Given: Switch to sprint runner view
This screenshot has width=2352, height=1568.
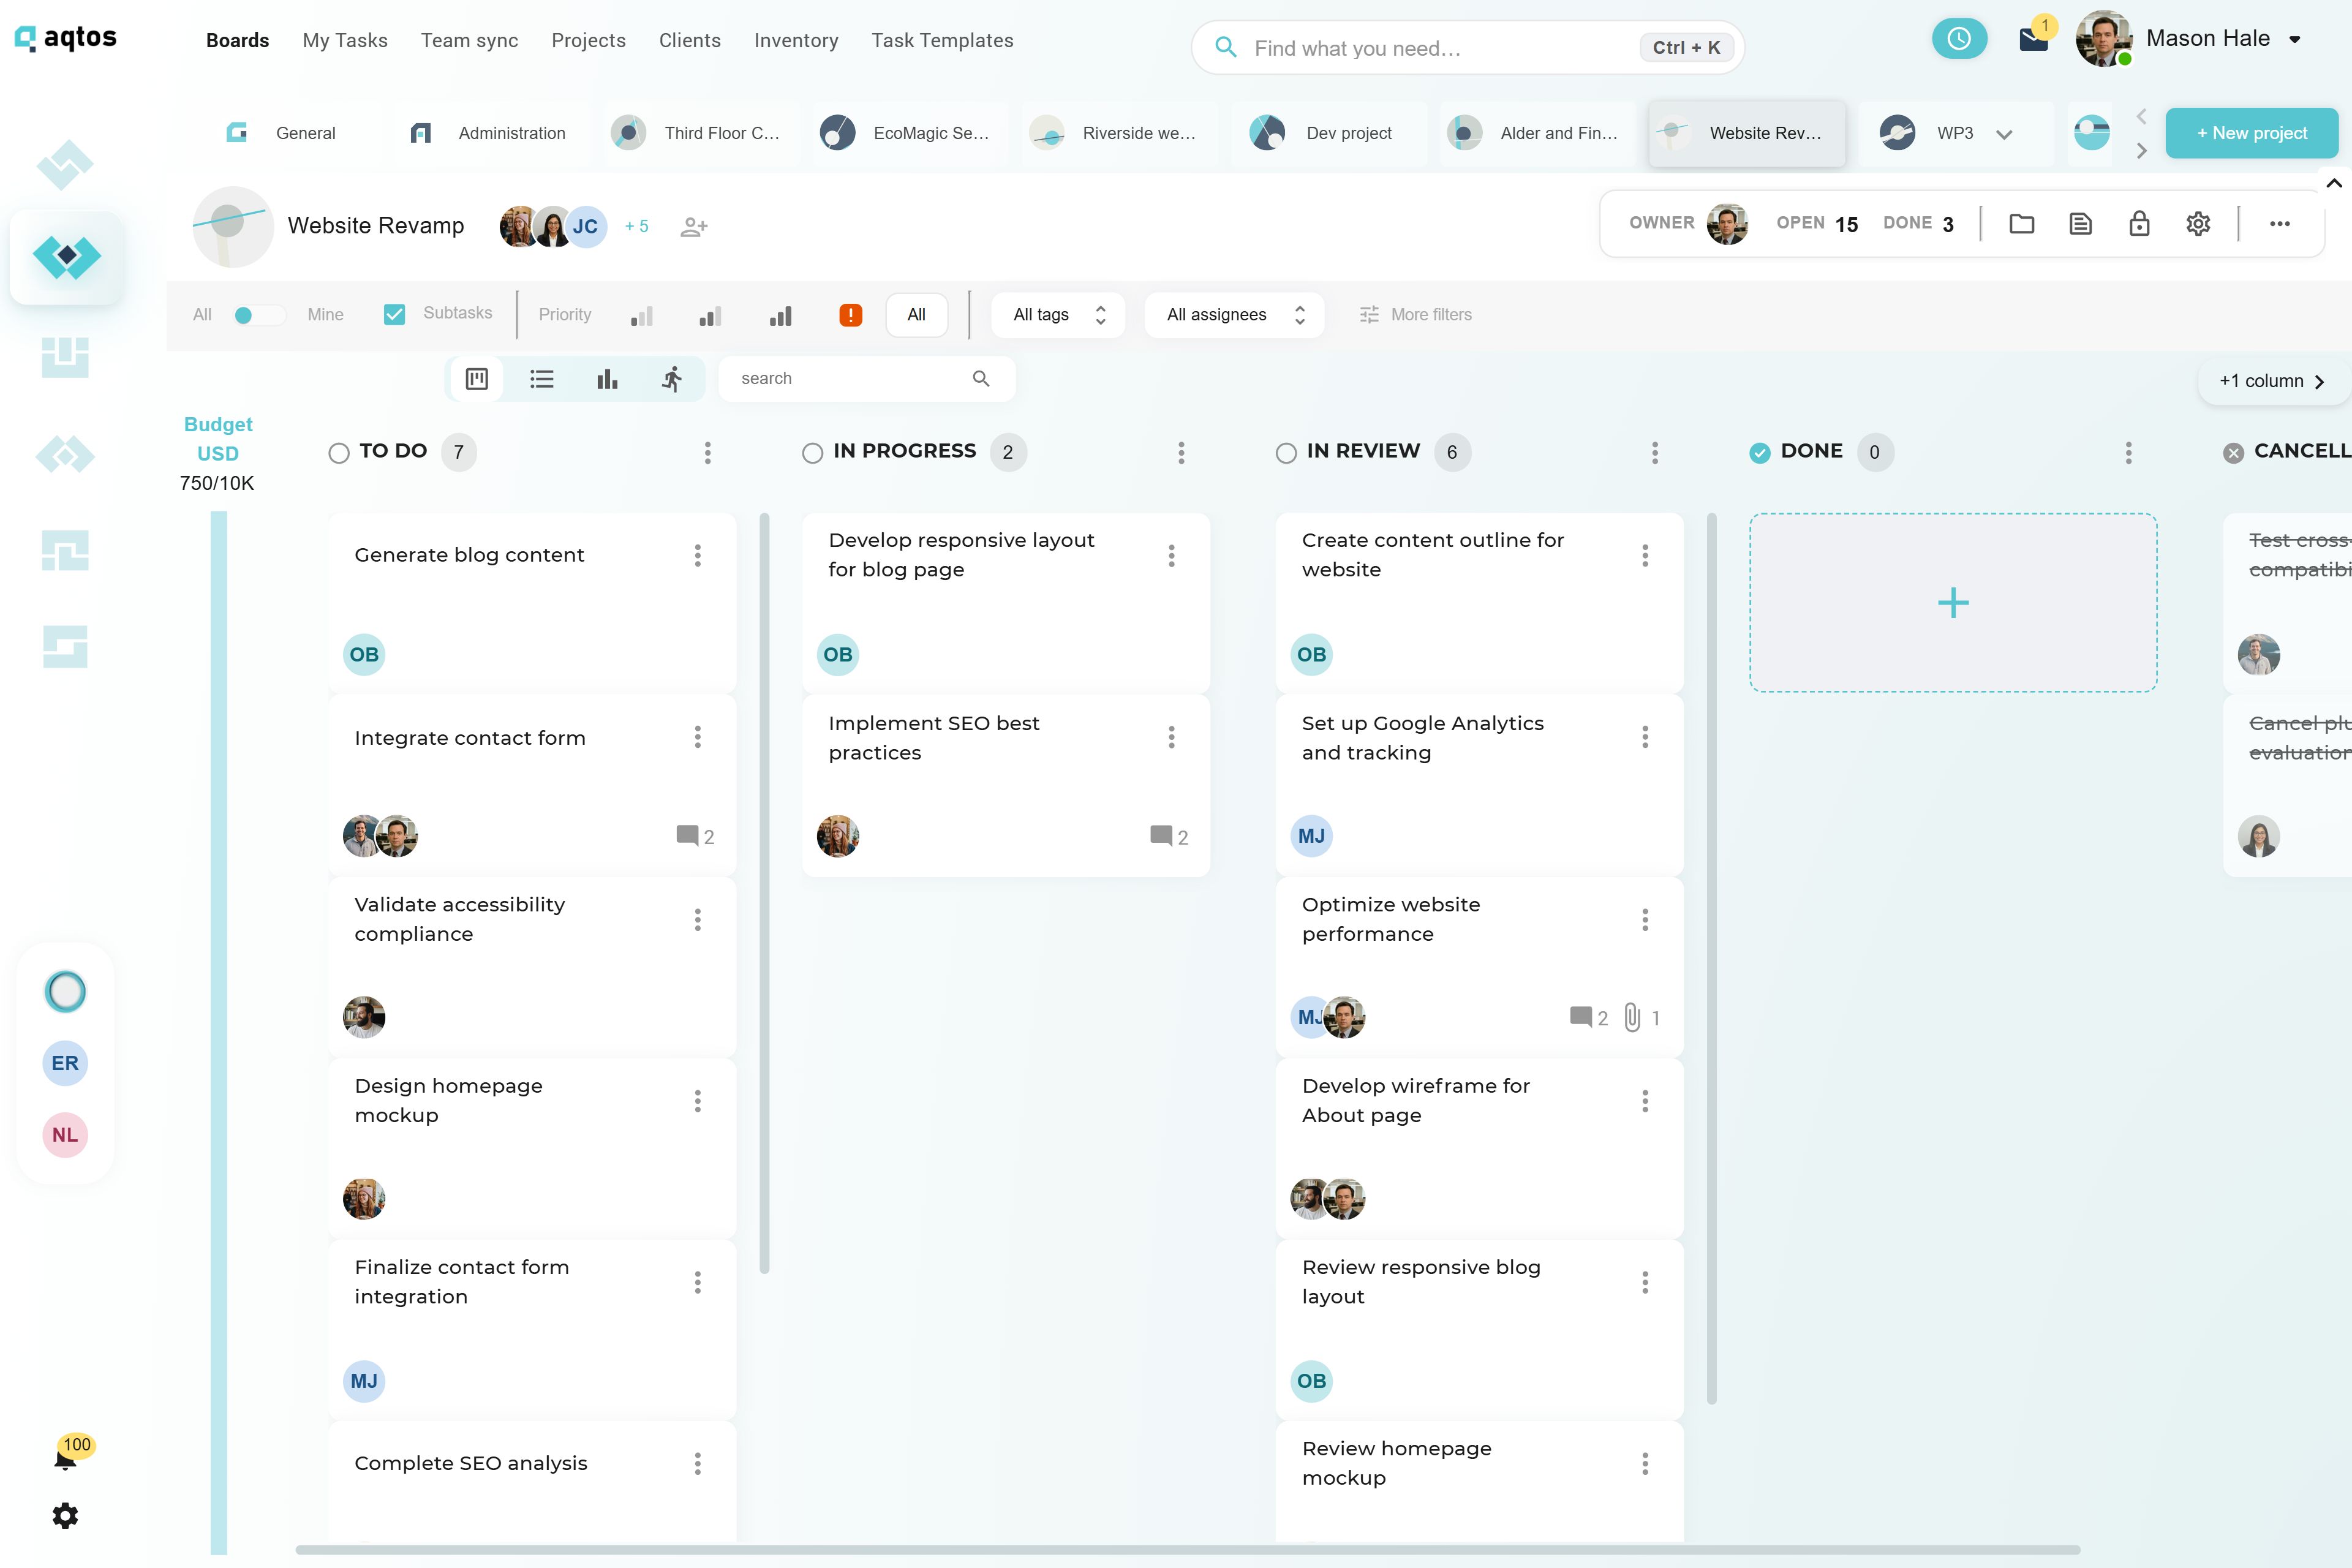Looking at the screenshot, I should point(672,379).
